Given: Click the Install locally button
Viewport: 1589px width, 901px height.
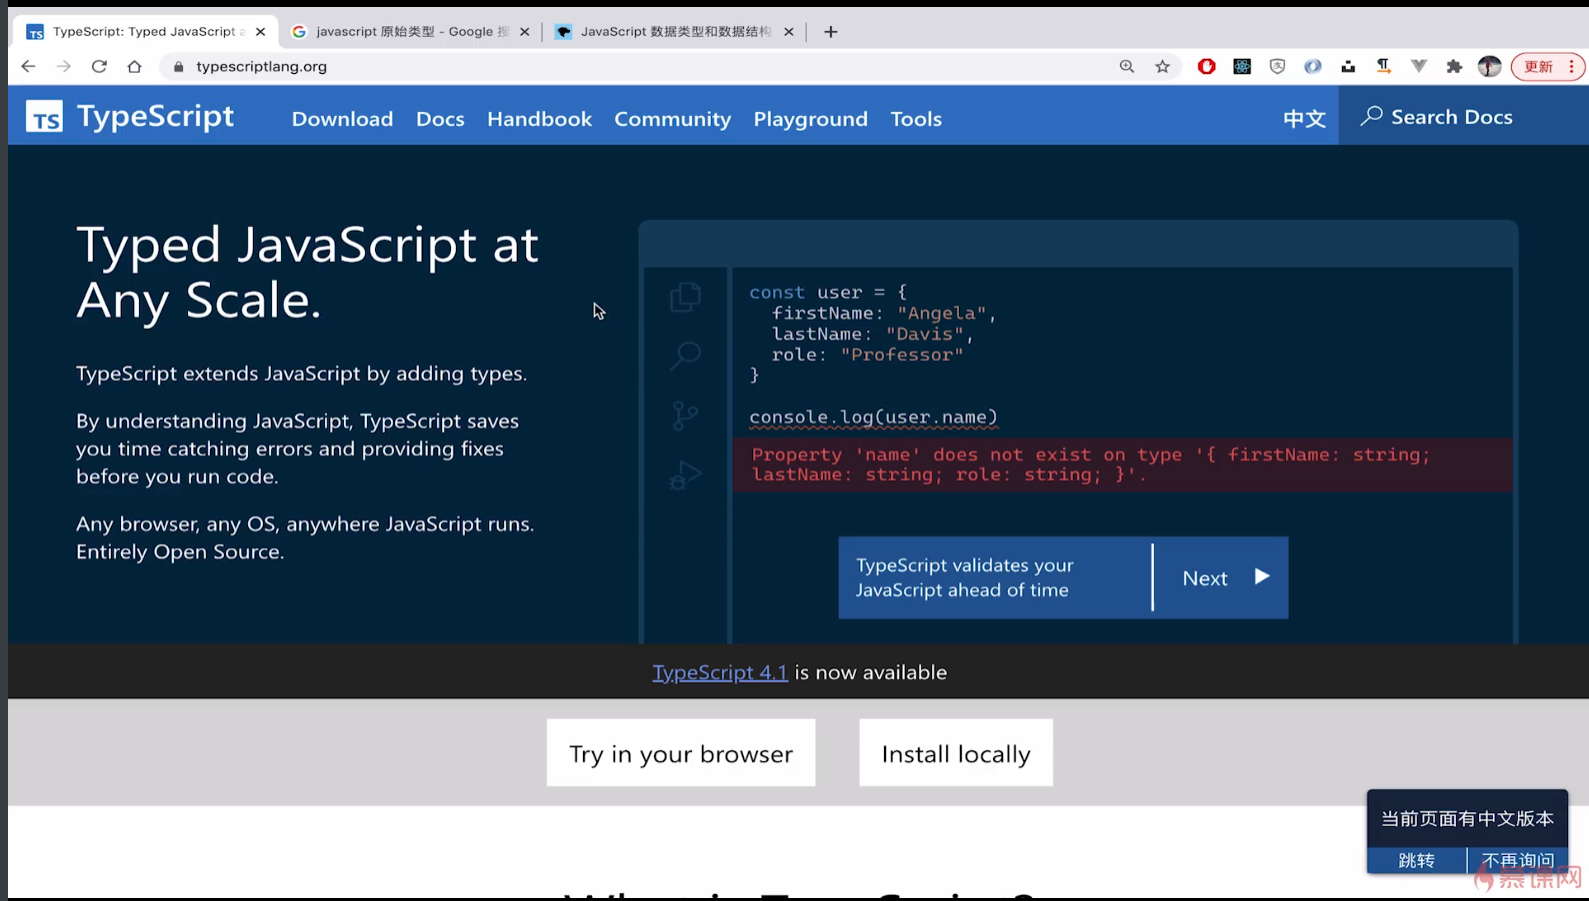Looking at the screenshot, I should [956, 753].
